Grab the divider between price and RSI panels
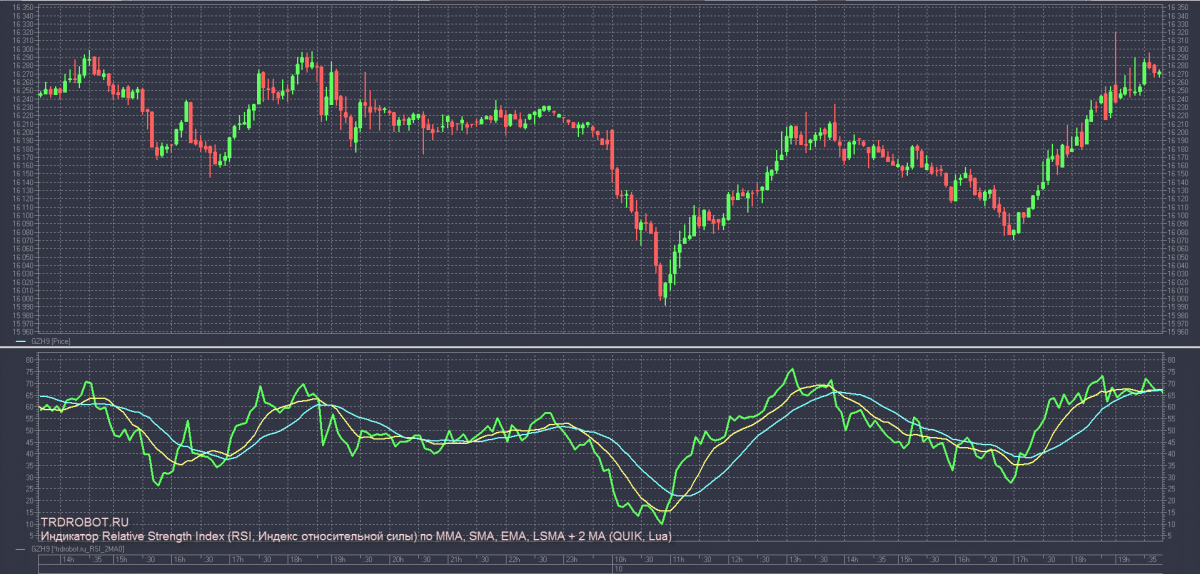This screenshot has width=1200, height=574. coord(600,347)
